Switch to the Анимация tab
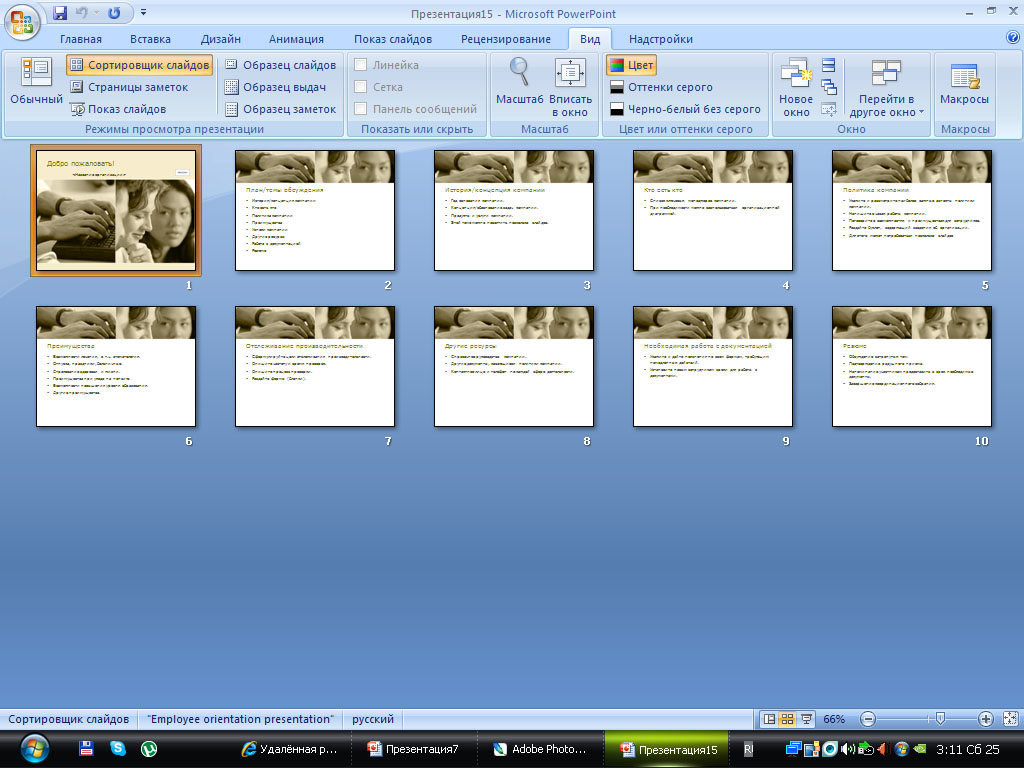This screenshot has height=768, width=1024. click(296, 39)
